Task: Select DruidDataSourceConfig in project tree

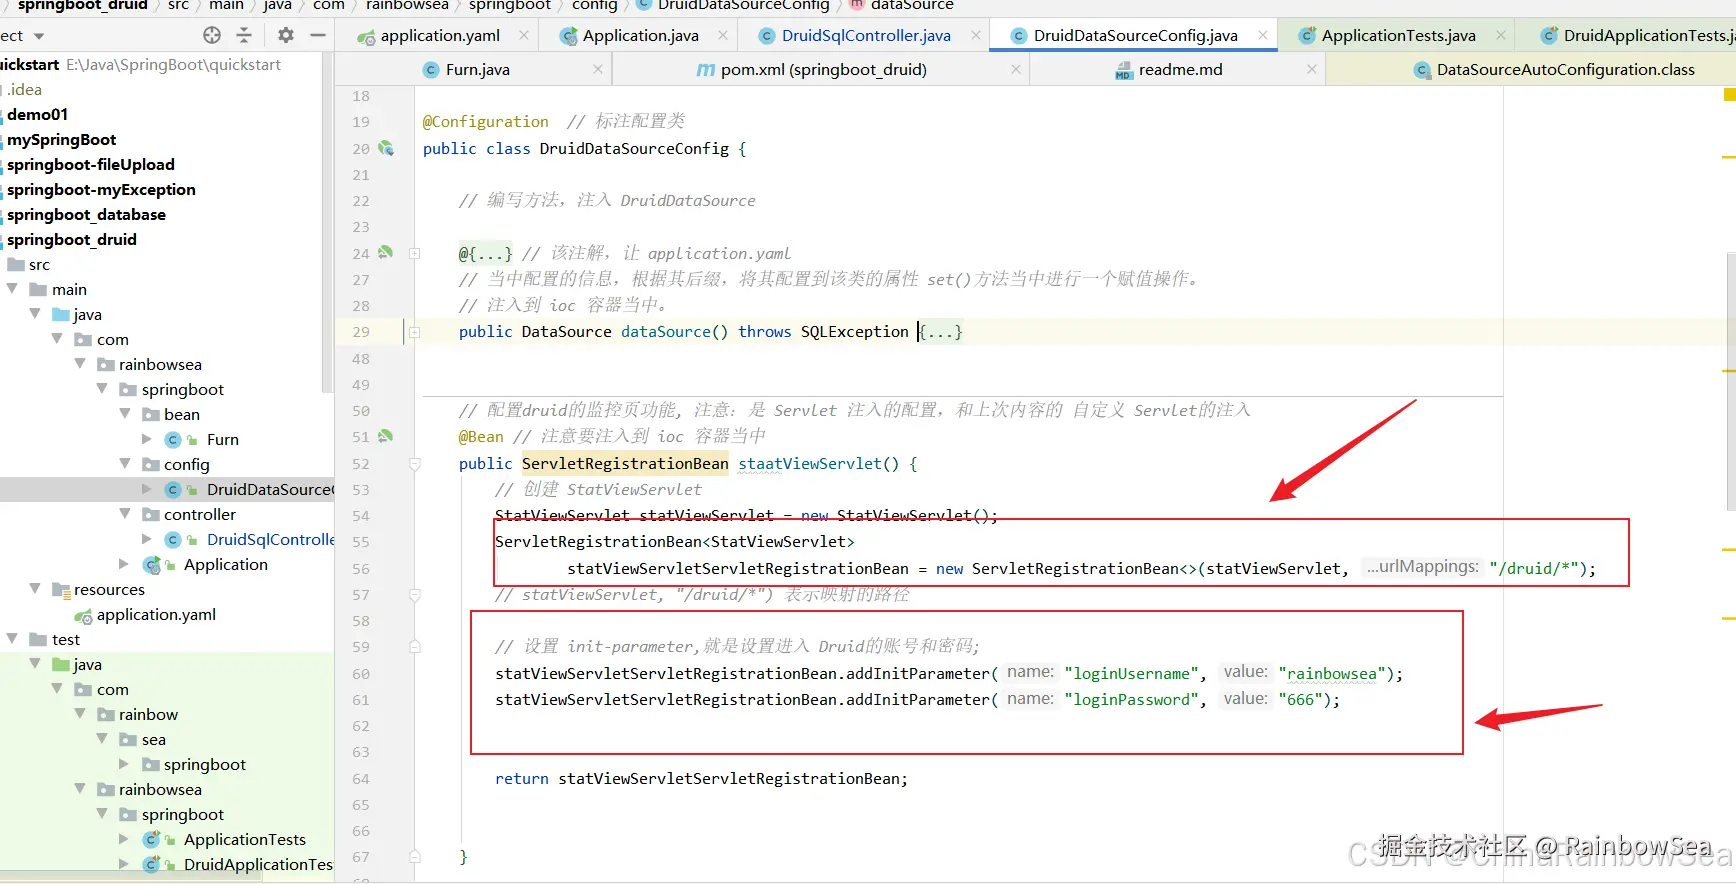Action: 269,489
